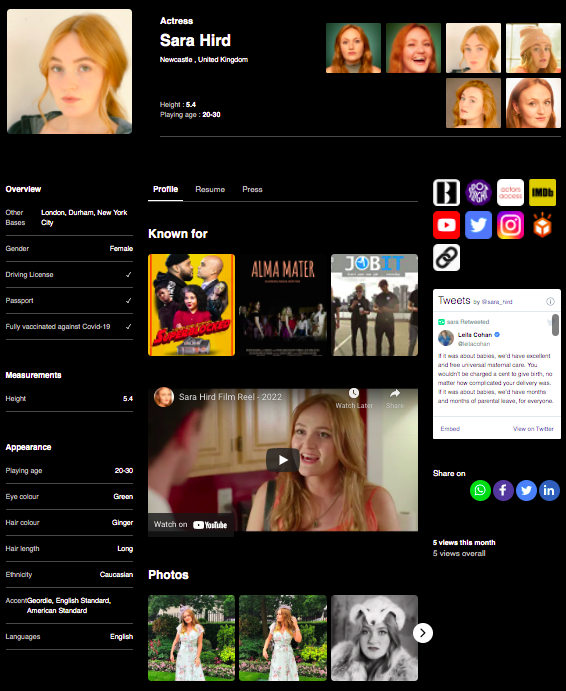The image size is (566, 691).
Task: Open the Alma Mater poster
Action: 283,305
